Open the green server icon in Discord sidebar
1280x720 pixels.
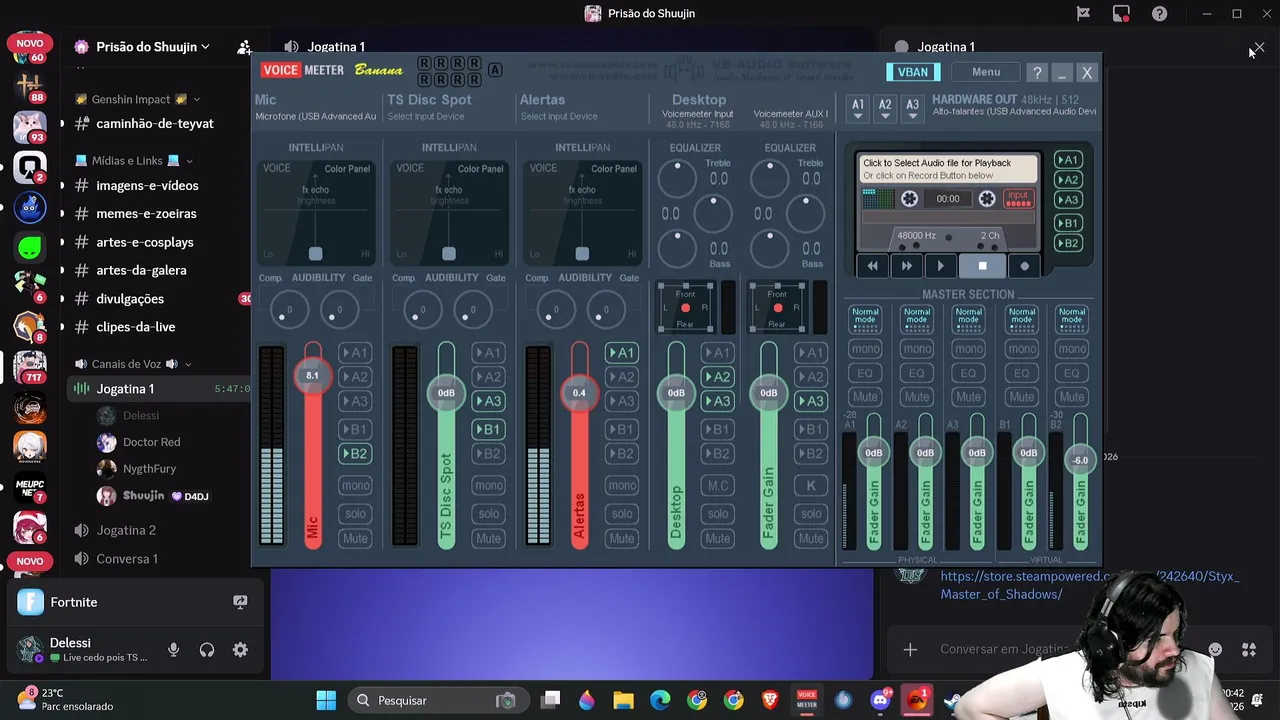[x=30, y=247]
